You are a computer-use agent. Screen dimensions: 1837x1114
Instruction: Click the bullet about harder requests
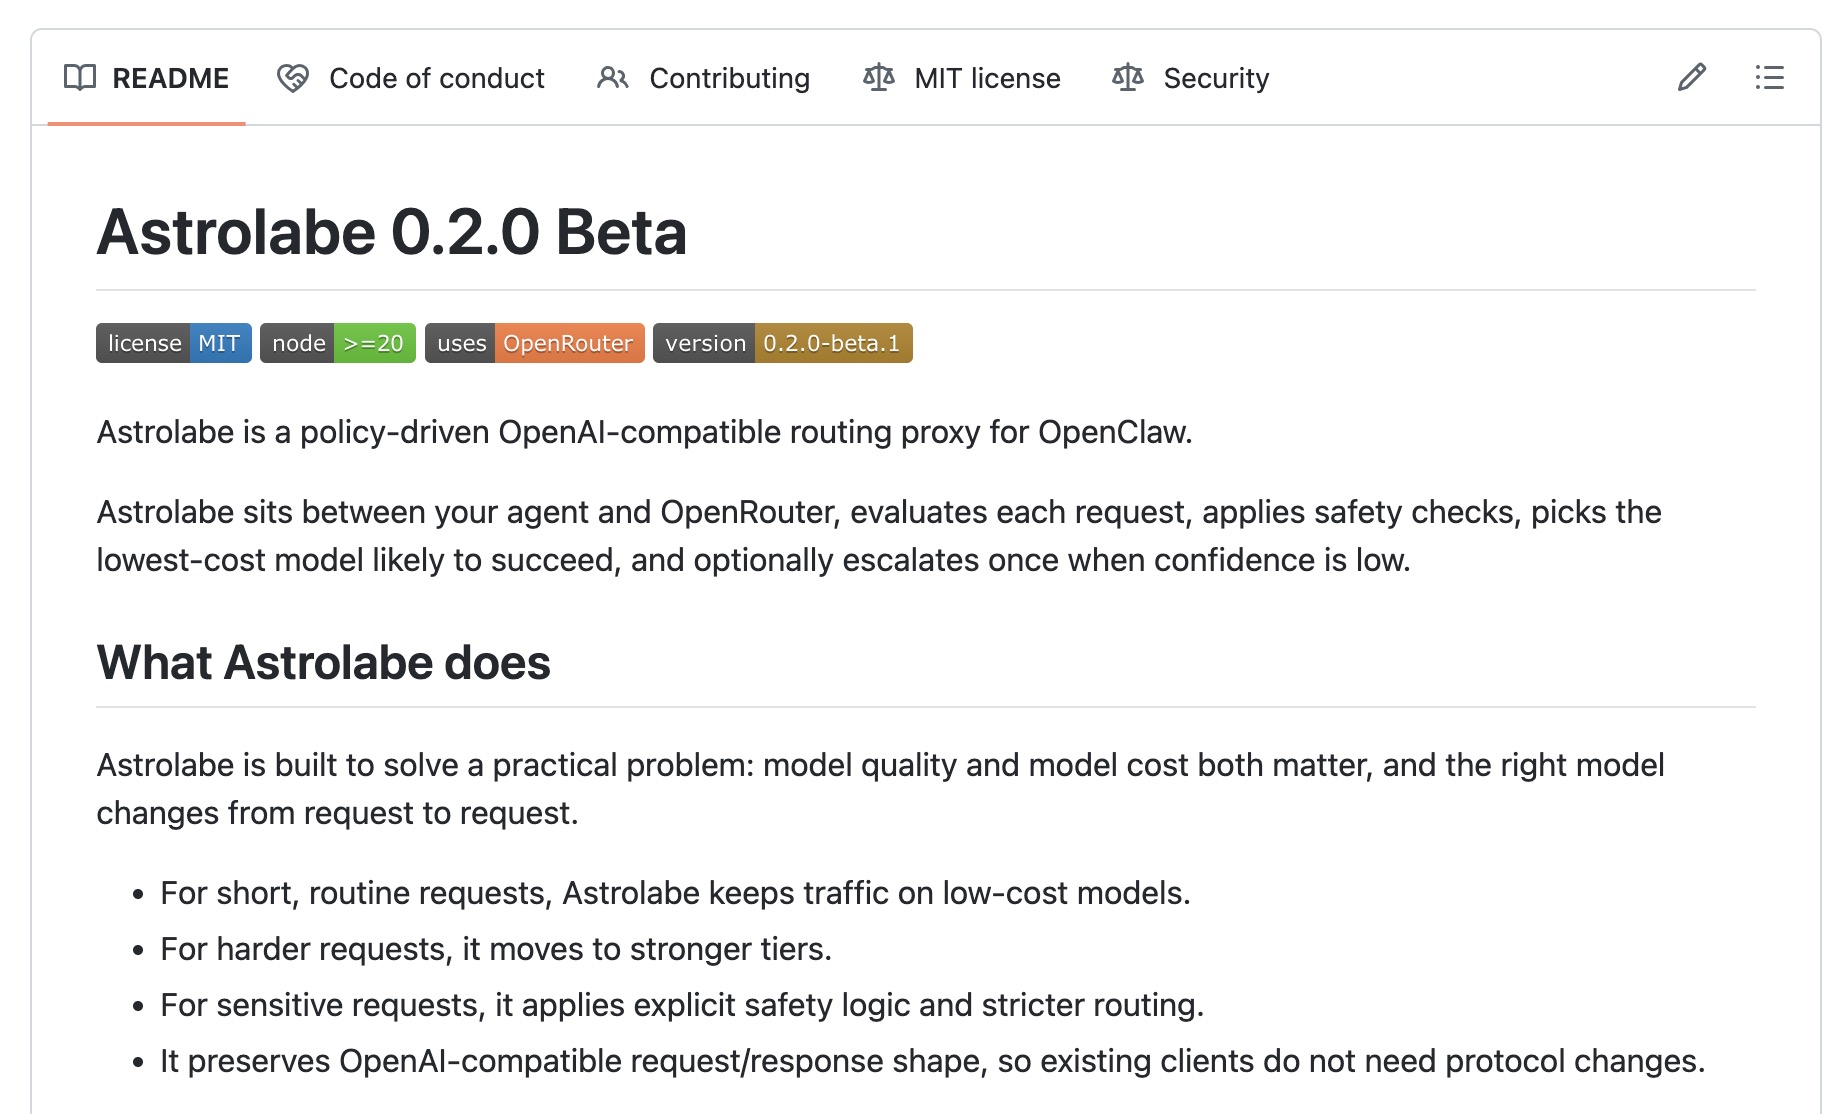tap(496, 949)
